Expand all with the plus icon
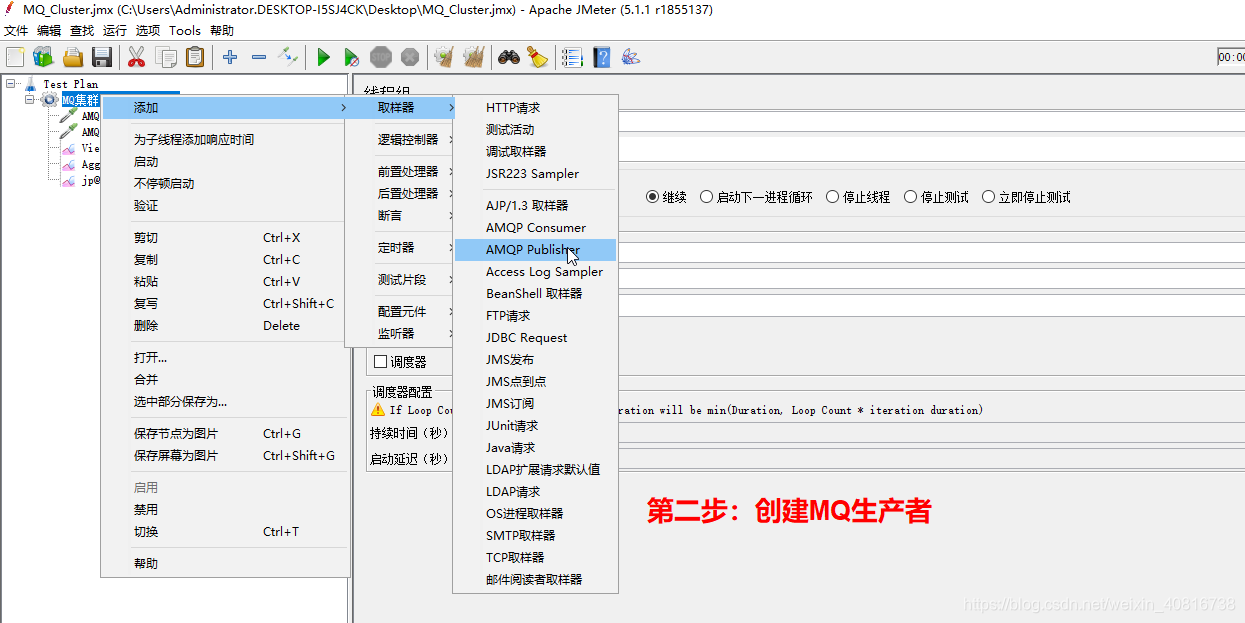Viewport: 1245px width, 623px height. [230, 57]
